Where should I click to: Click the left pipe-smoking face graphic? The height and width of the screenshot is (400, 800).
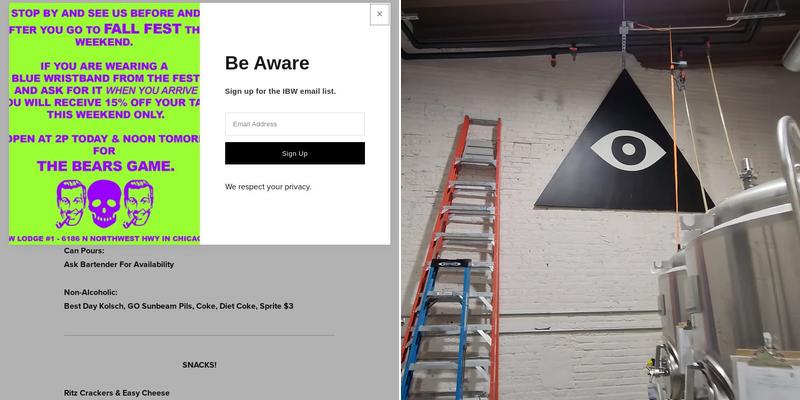[x=71, y=204]
